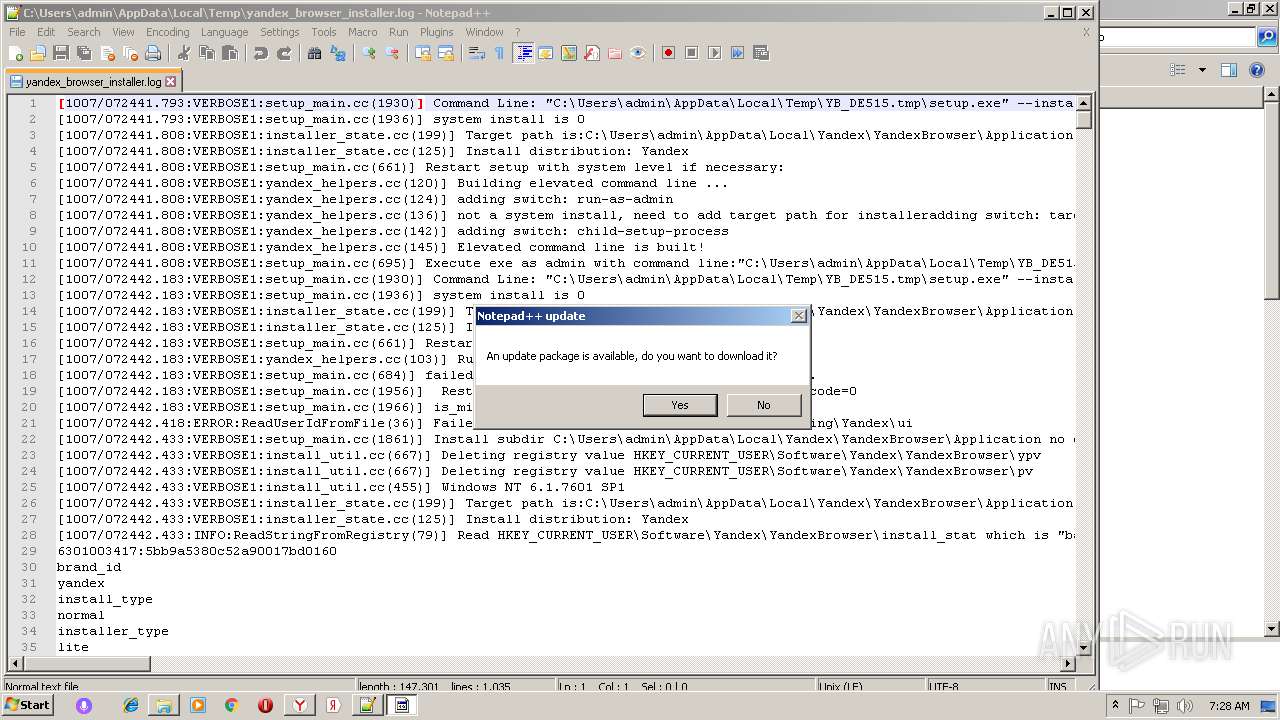Click the Zoom Out toolbar icon
This screenshot has height=720, width=1280.
point(392,53)
